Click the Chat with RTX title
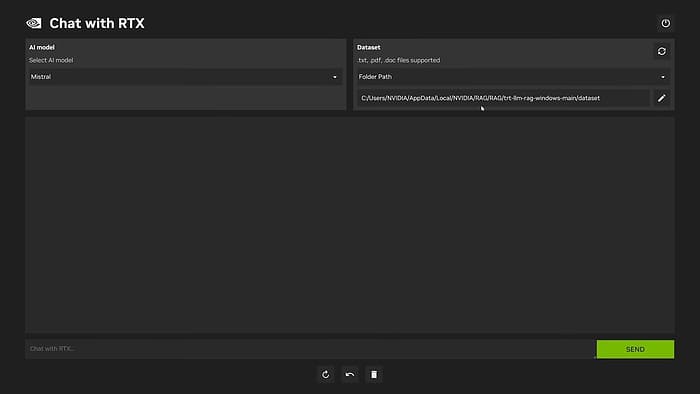 pyautogui.click(x=97, y=23)
